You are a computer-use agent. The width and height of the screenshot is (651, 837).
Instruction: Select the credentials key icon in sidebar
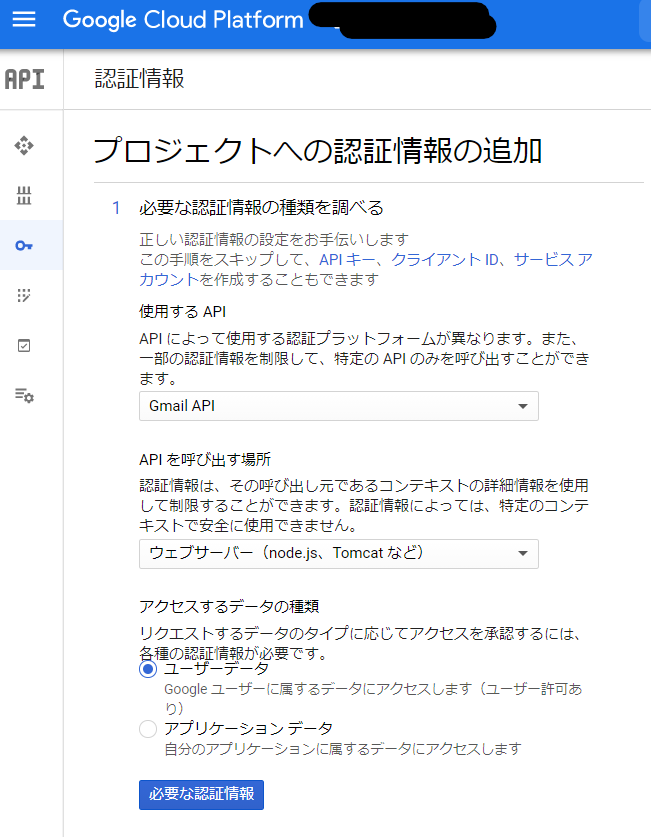click(24, 245)
